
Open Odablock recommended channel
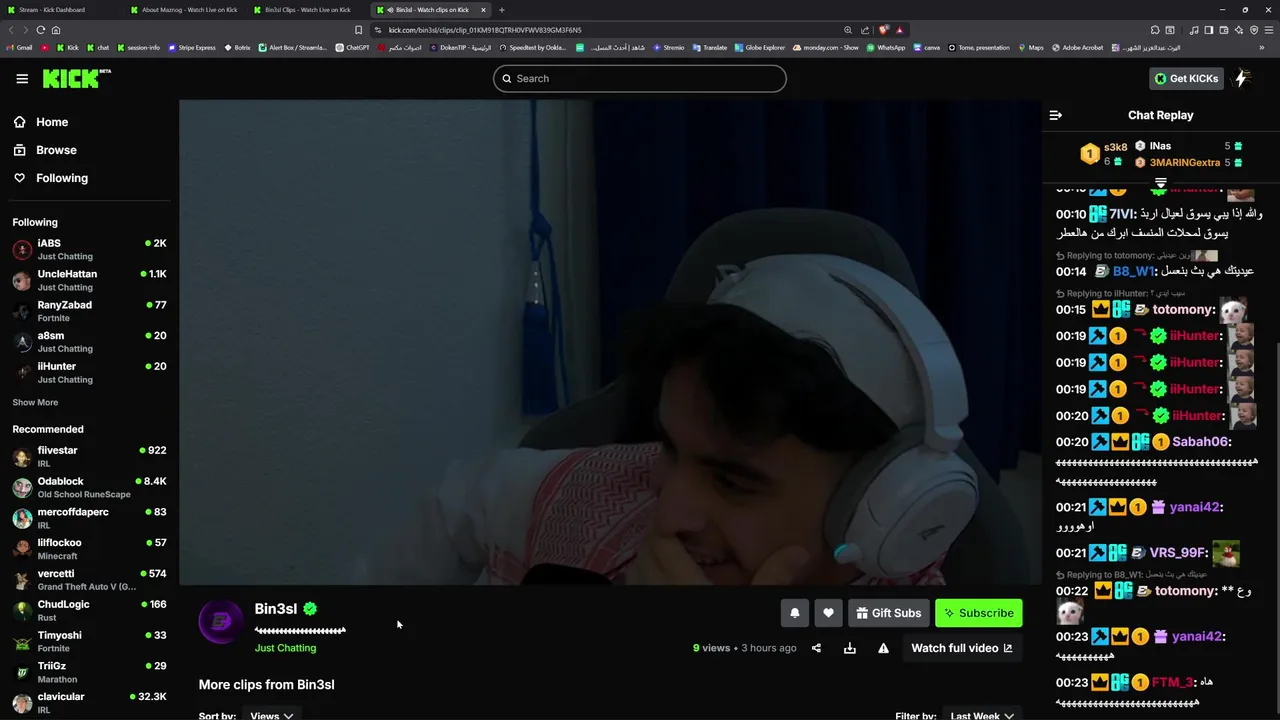pos(88,487)
